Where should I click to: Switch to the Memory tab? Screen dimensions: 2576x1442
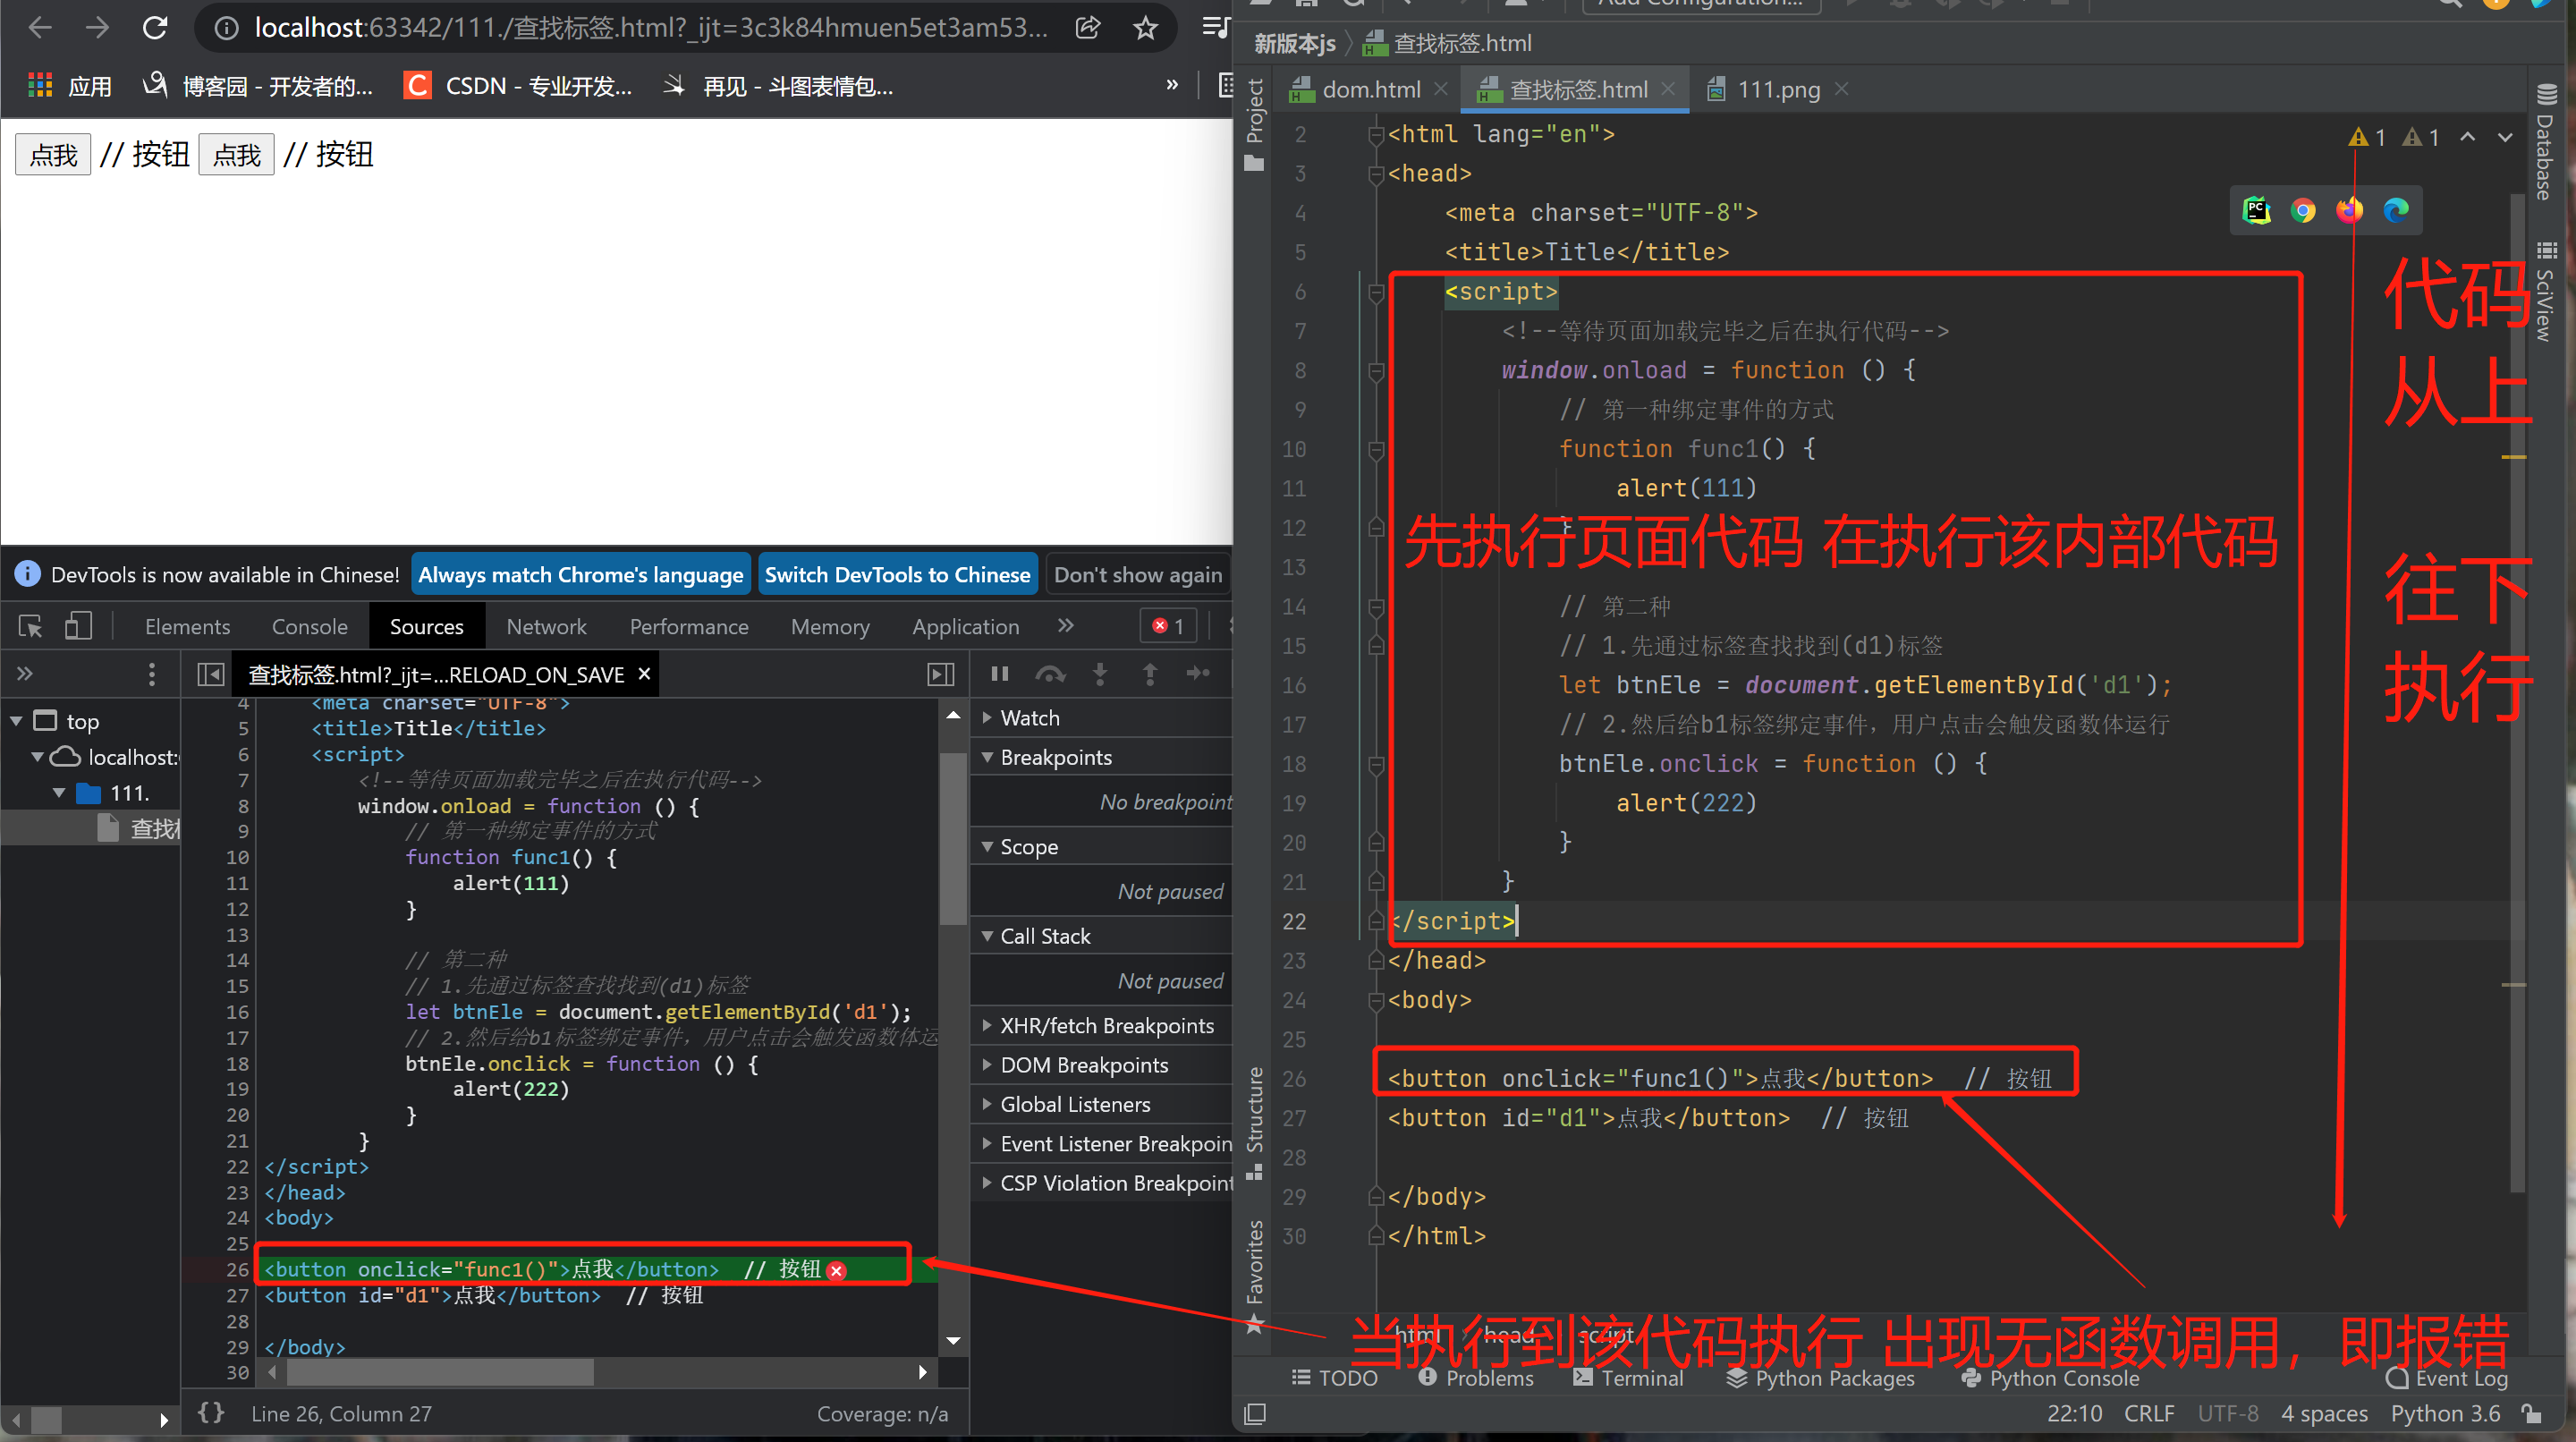[830, 626]
